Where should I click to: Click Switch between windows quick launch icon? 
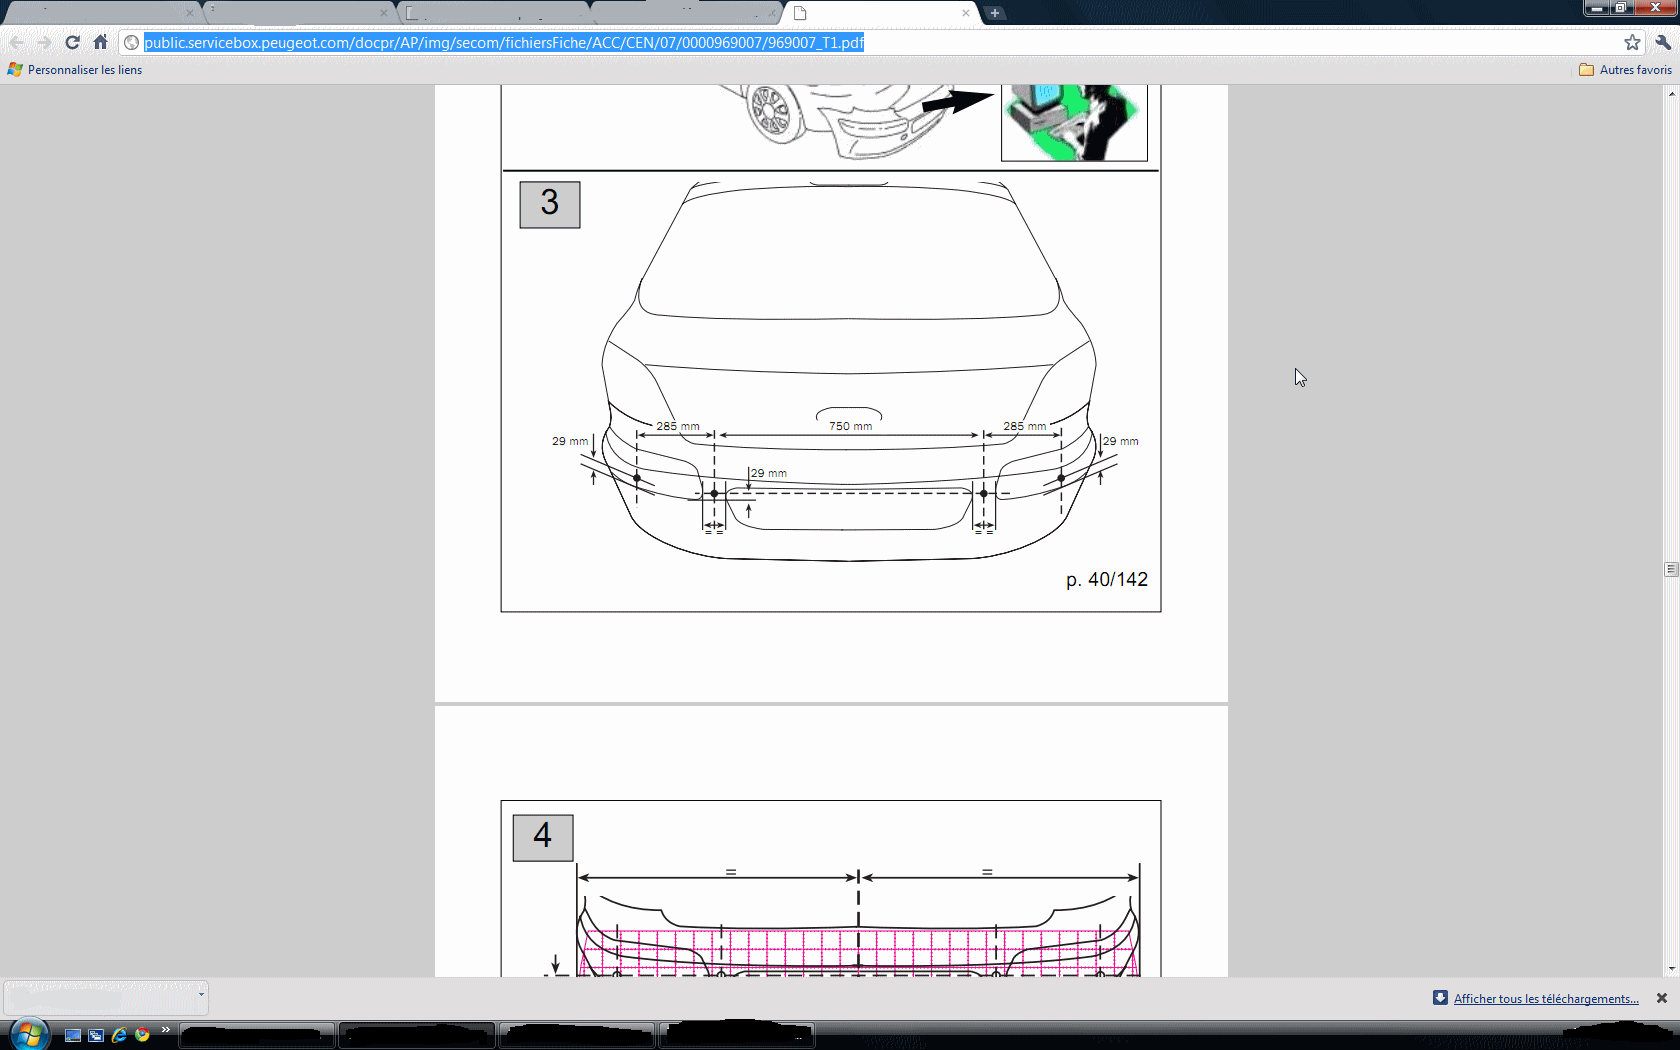pyautogui.click(x=96, y=1035)
